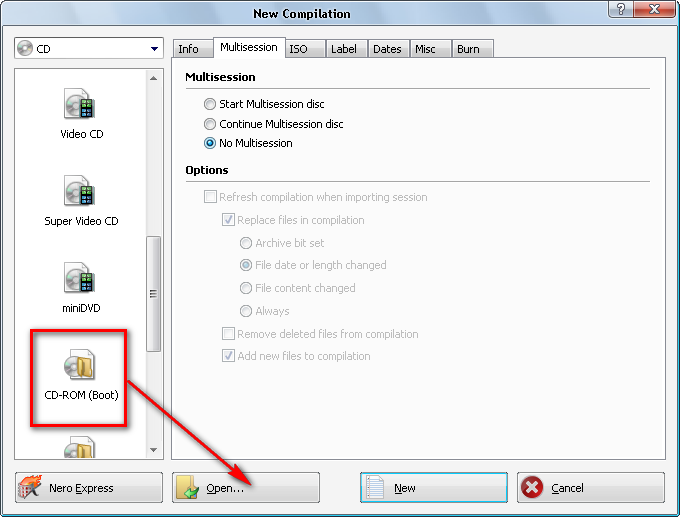The height and width of the screenshot is (517, 680).
Task: Switch to the Dates tab
Action: click(388, 49)
